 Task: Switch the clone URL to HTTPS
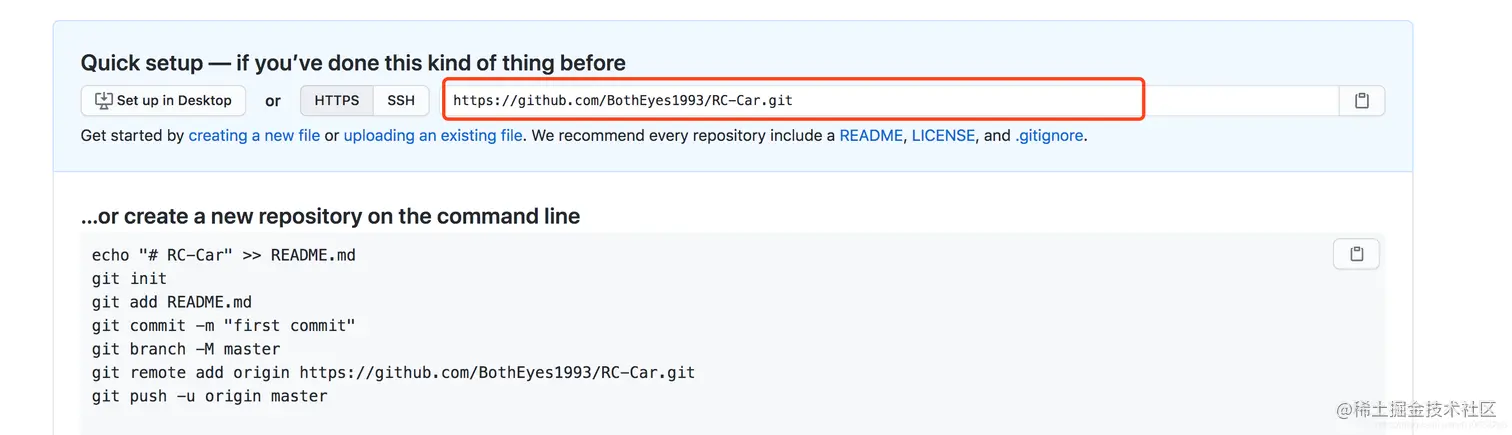point(337,101)
